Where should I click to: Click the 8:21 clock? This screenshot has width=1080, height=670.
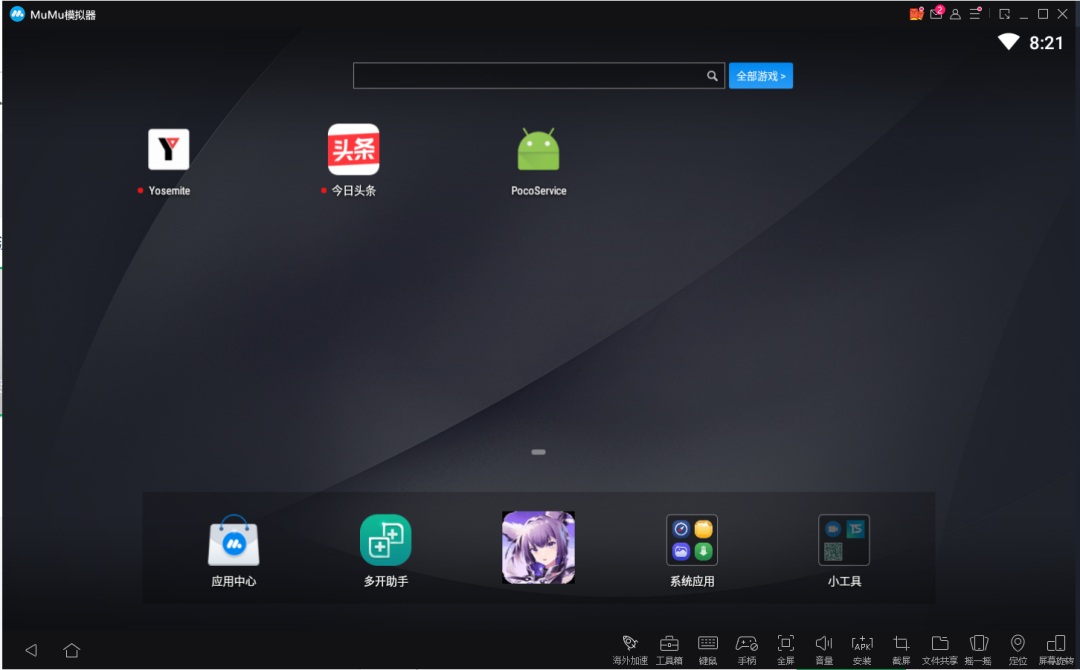click(1046, 43)
